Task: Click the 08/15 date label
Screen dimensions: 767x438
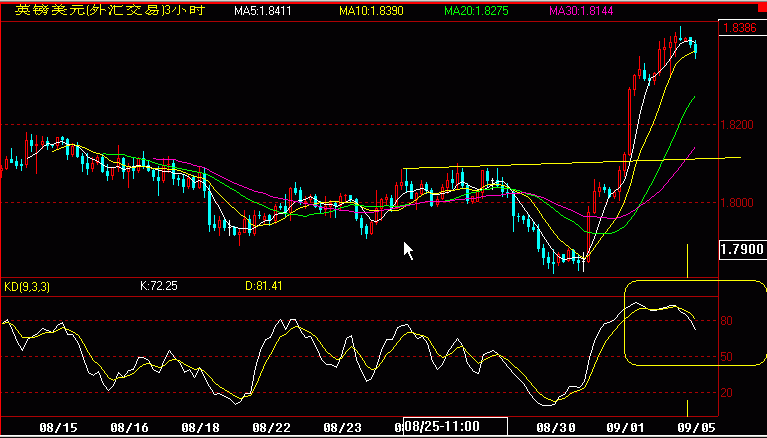Action: [x=58, y=428]
